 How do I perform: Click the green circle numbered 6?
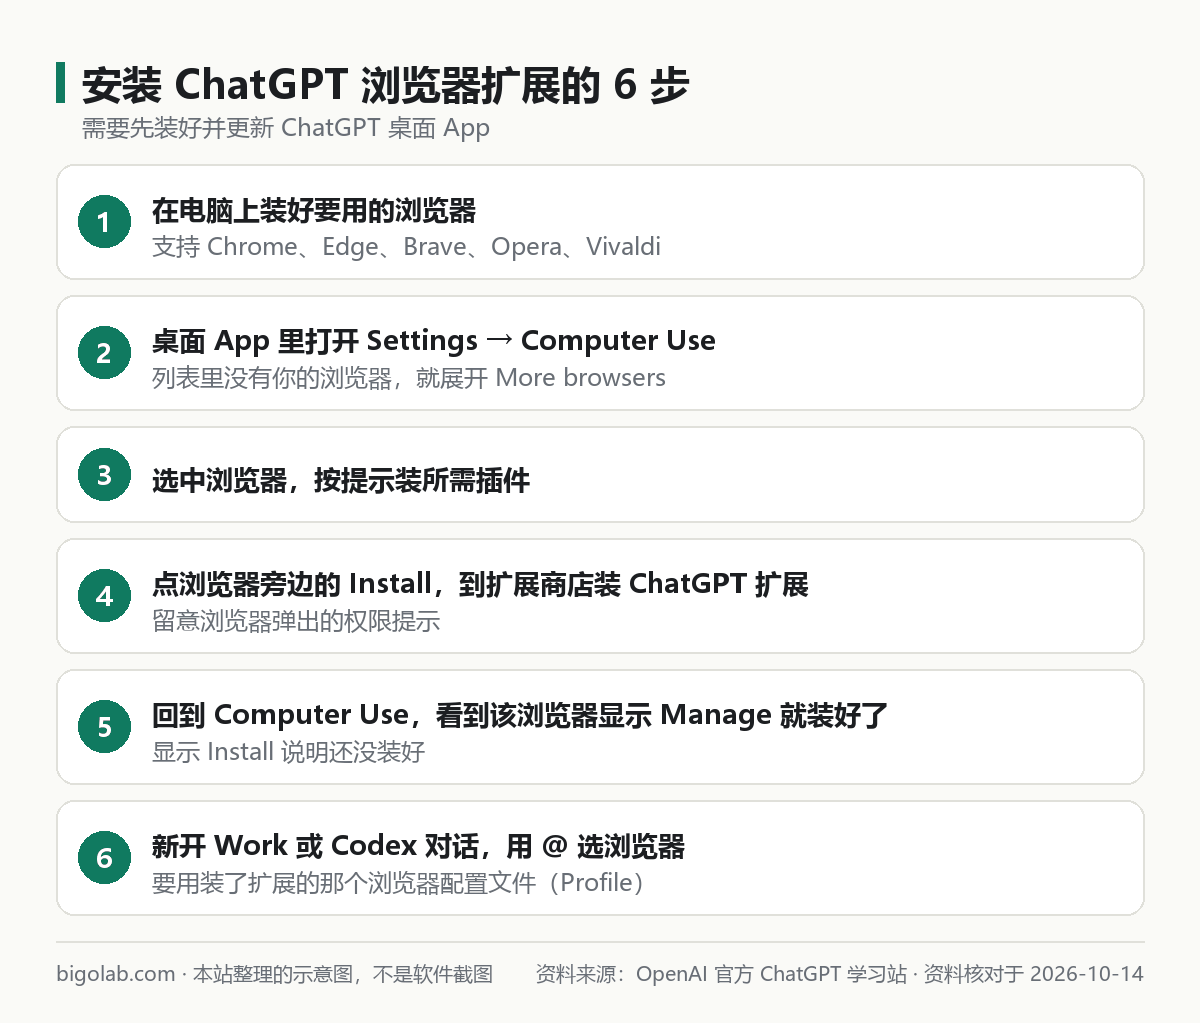tap(104, 858)
